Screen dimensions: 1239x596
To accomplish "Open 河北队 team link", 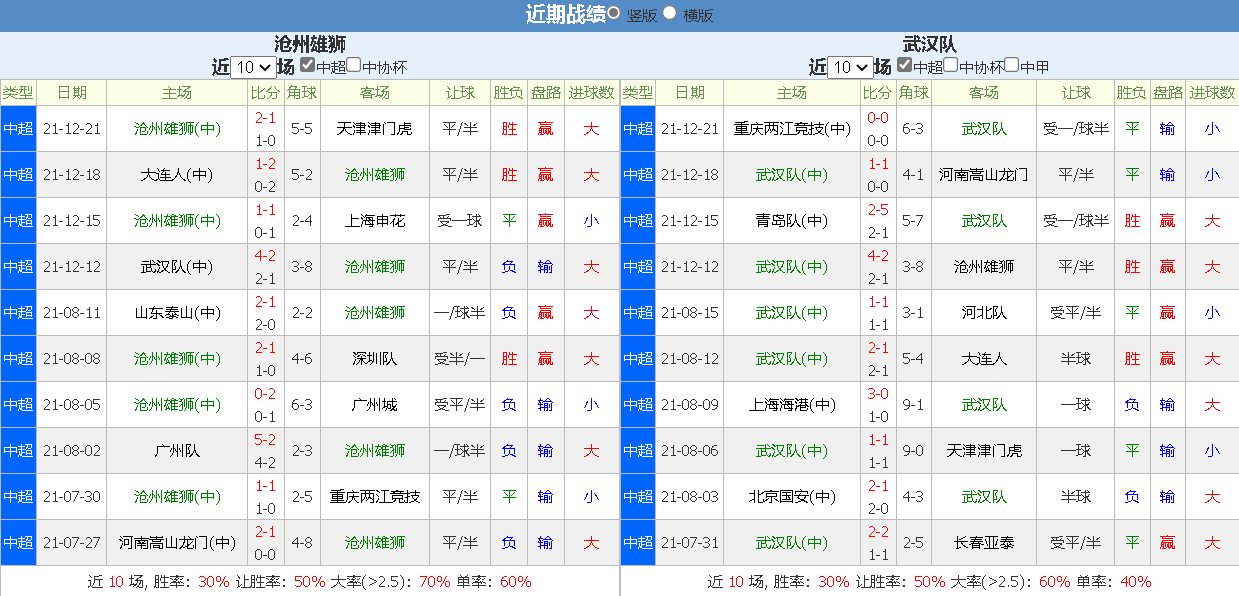I will tap(984, 312).
